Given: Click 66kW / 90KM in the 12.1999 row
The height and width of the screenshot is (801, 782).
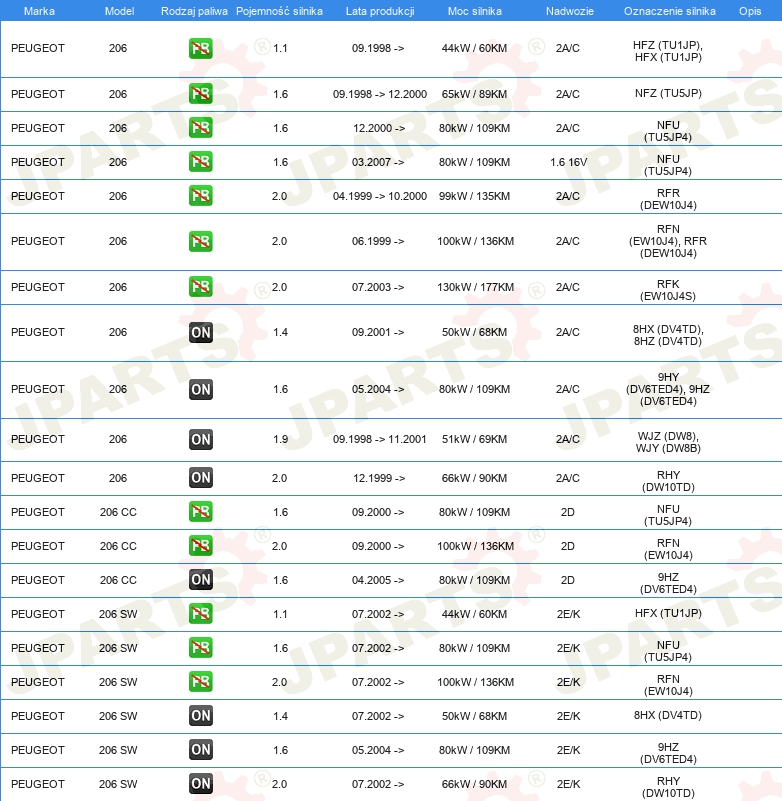Looking at the screenshot, I should (475, 478).
